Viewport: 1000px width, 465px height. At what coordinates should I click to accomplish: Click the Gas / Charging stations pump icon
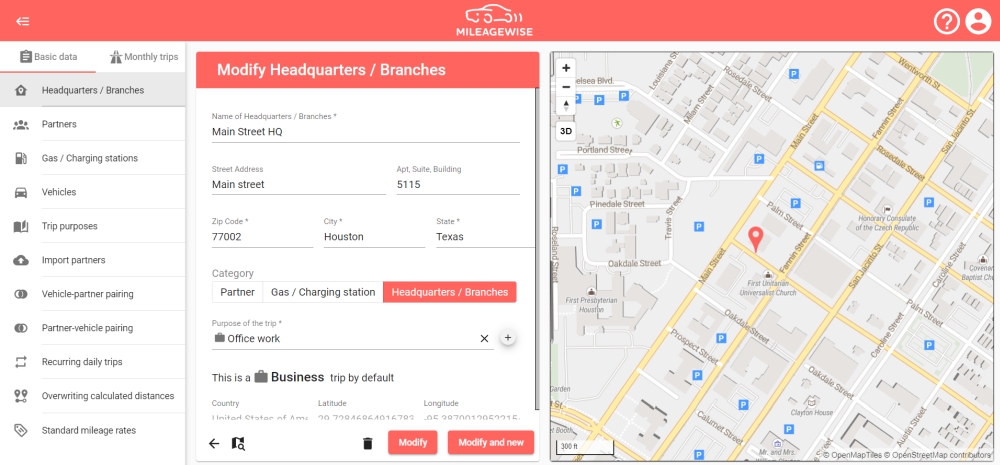pyautogui.click(x=20, y=158)
